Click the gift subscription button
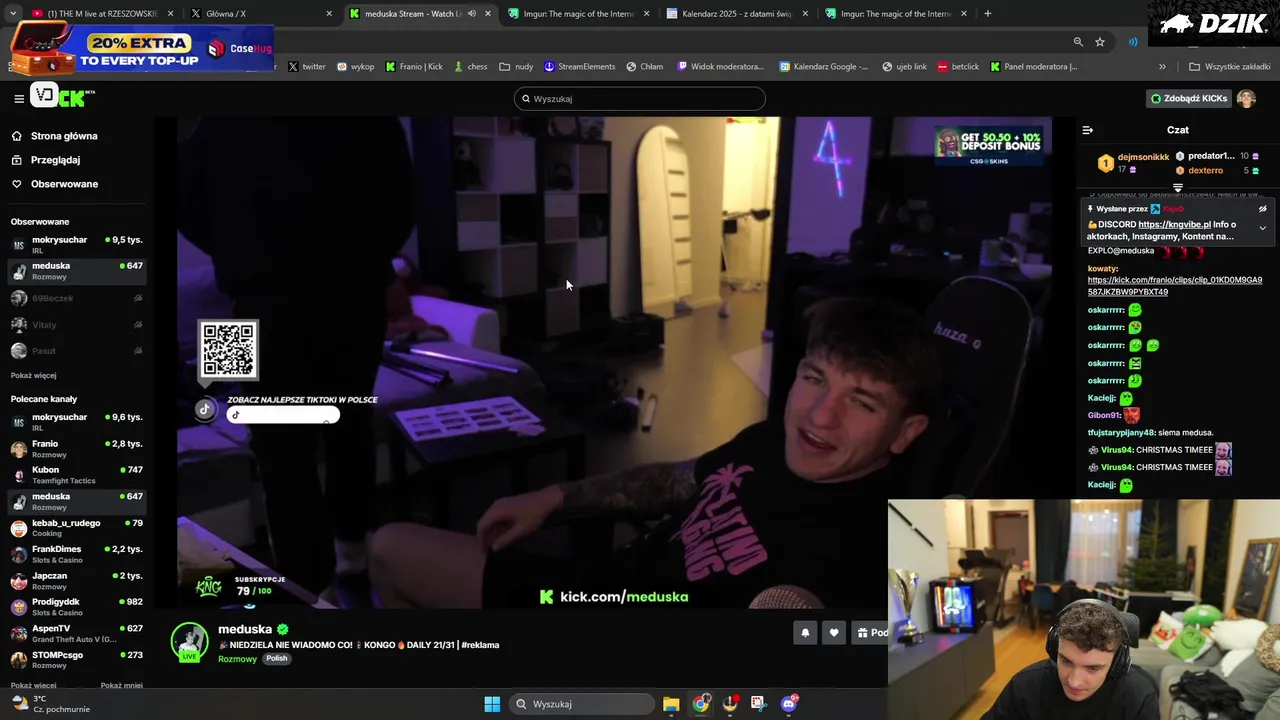1280x720 pixels. click(x=871, y=632)
